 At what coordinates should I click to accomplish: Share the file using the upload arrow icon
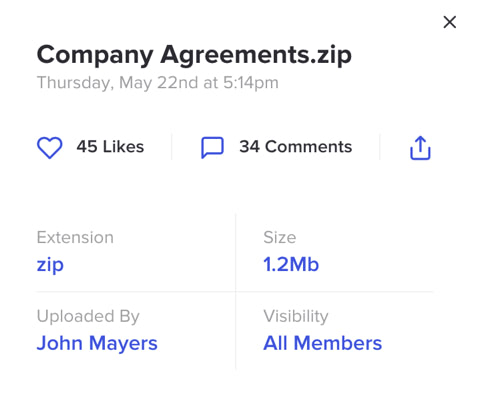click(420, 148)
